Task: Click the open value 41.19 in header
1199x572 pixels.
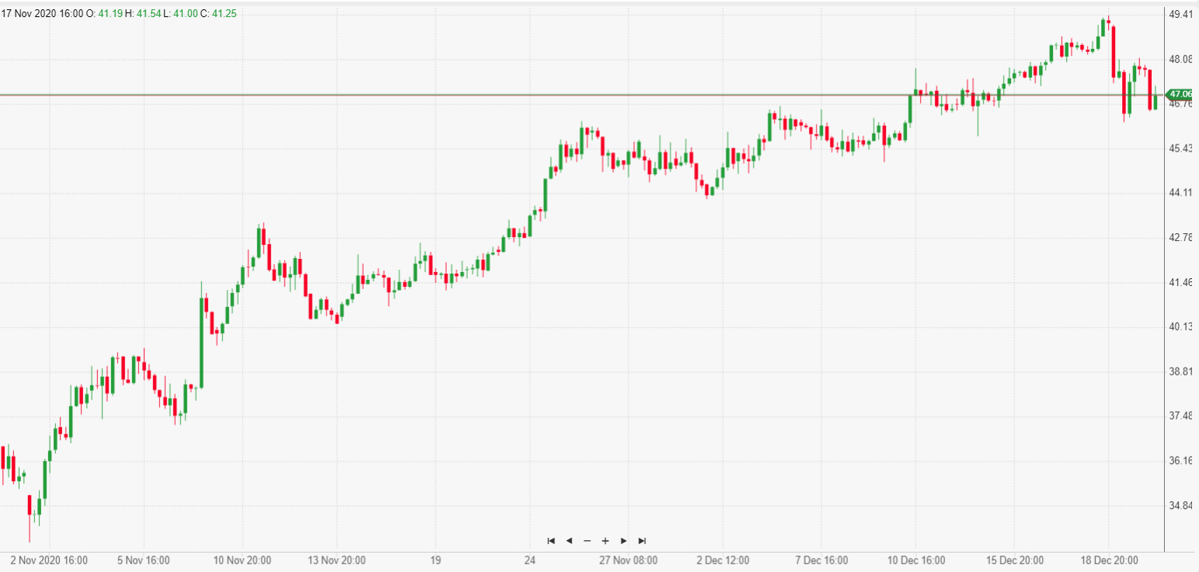Action: point(110,13)
